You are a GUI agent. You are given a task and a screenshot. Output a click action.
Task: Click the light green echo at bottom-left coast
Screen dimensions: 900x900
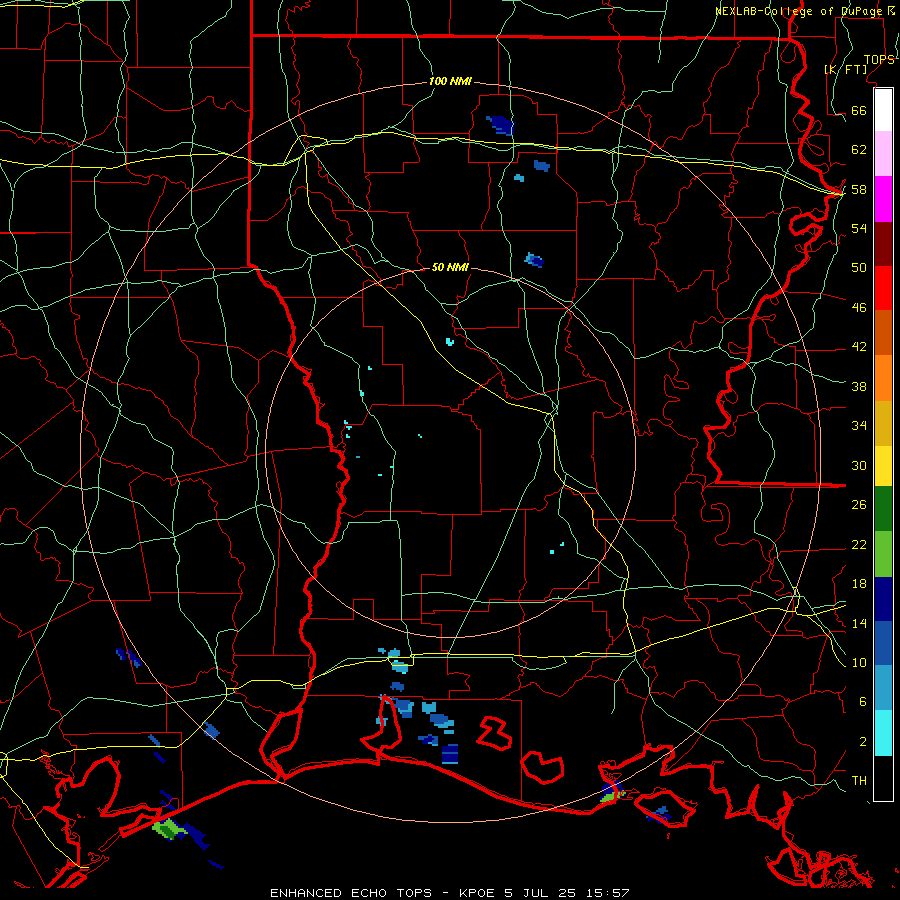(169, 828)
